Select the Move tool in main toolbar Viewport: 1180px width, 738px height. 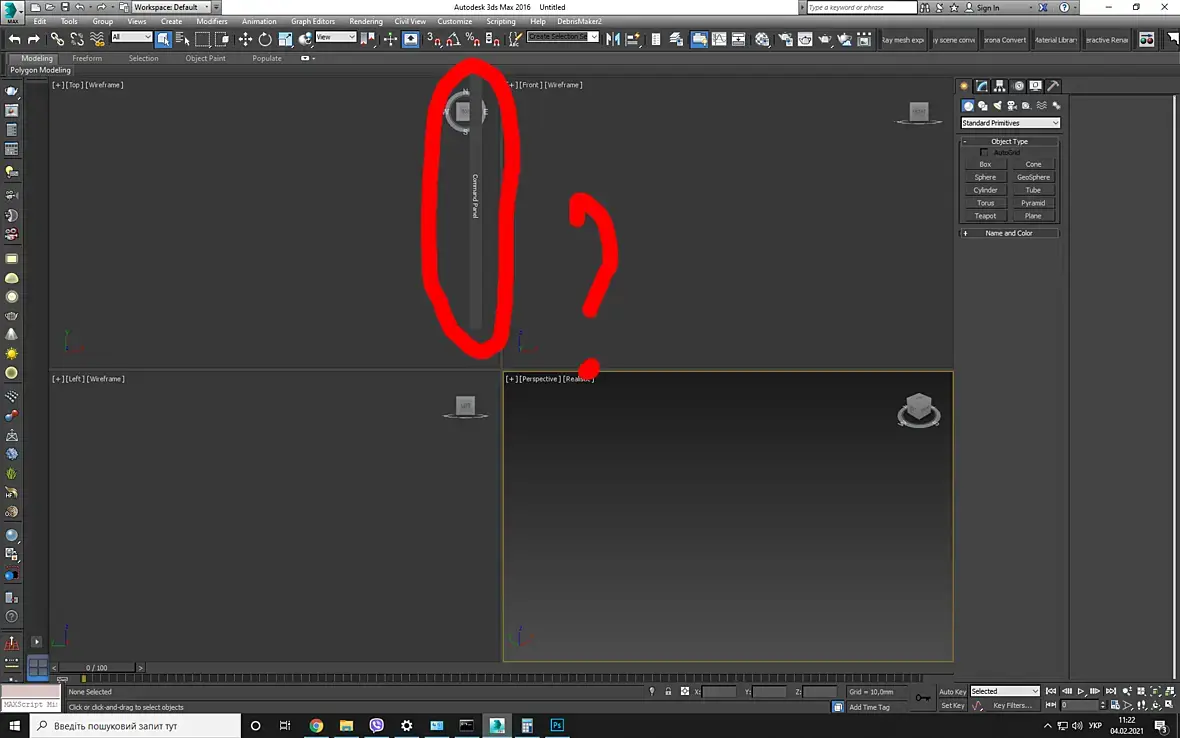pyautogui.click(x=245, y=39)
